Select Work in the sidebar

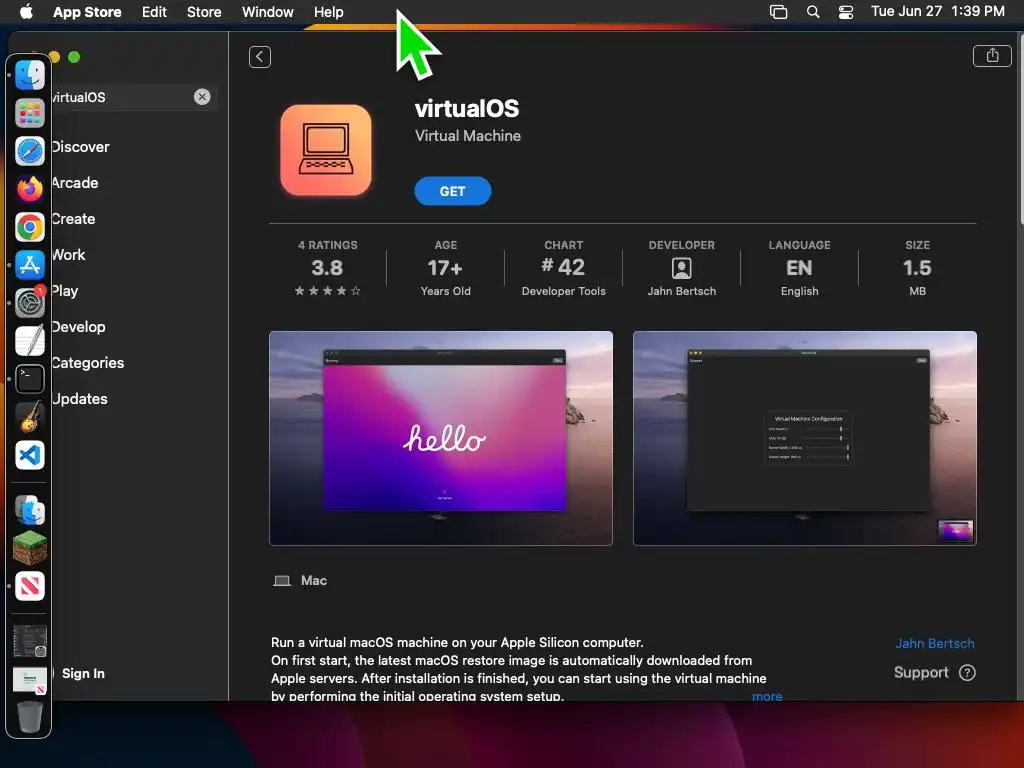point(68,255)
